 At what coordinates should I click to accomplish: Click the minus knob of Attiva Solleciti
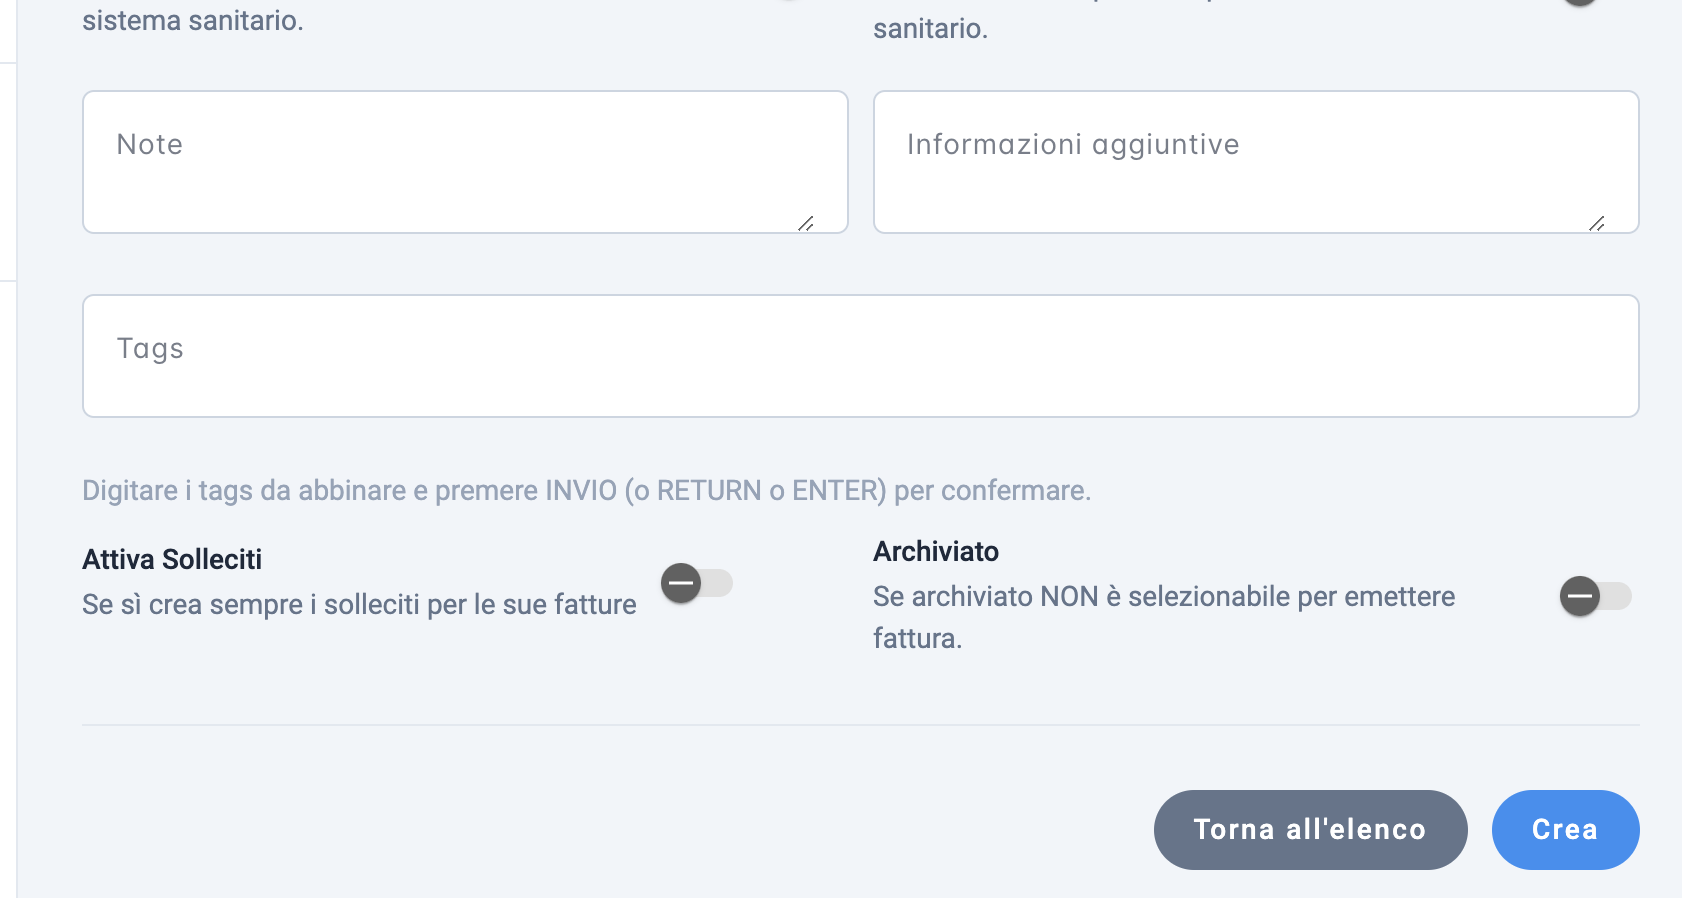(681, 583)
